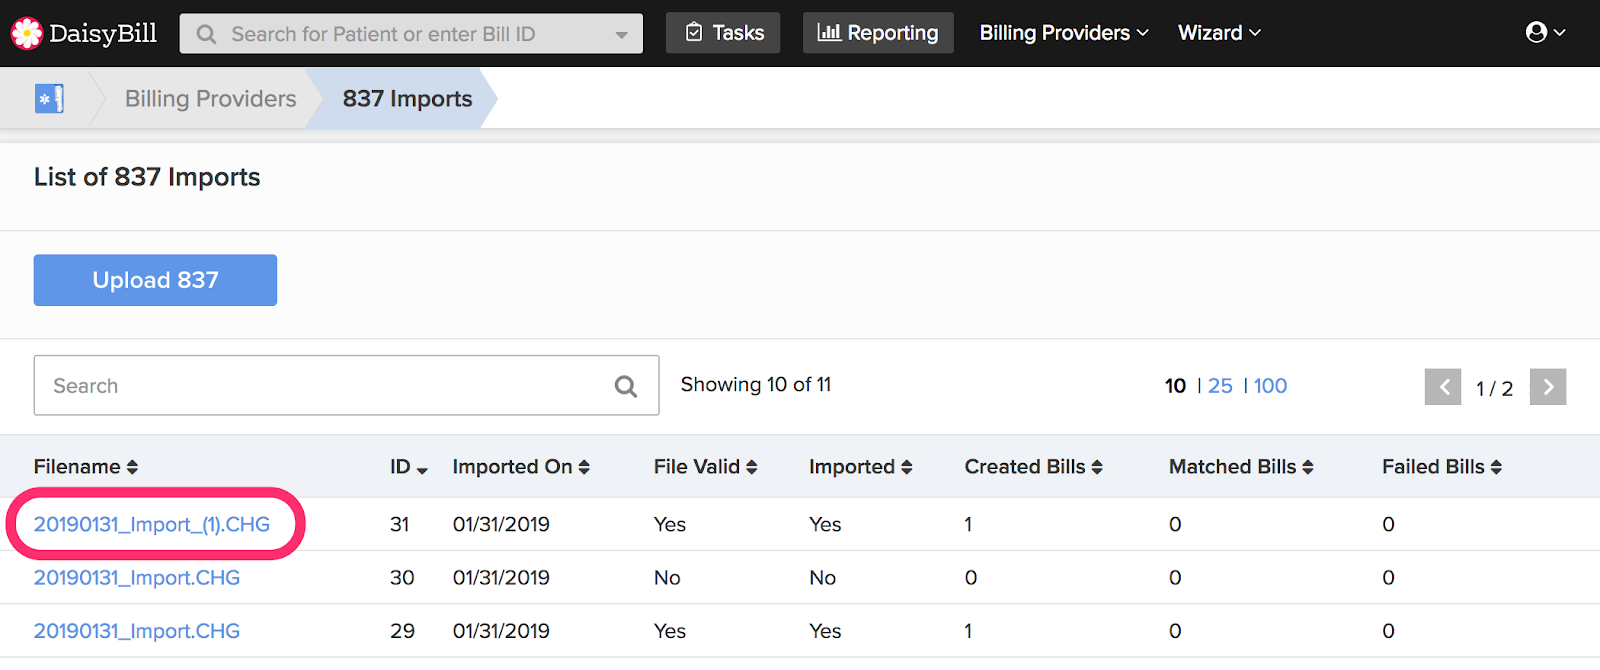
Task: Open 20190131_Import.CHG with ID 30
Action: pos(137,578)
